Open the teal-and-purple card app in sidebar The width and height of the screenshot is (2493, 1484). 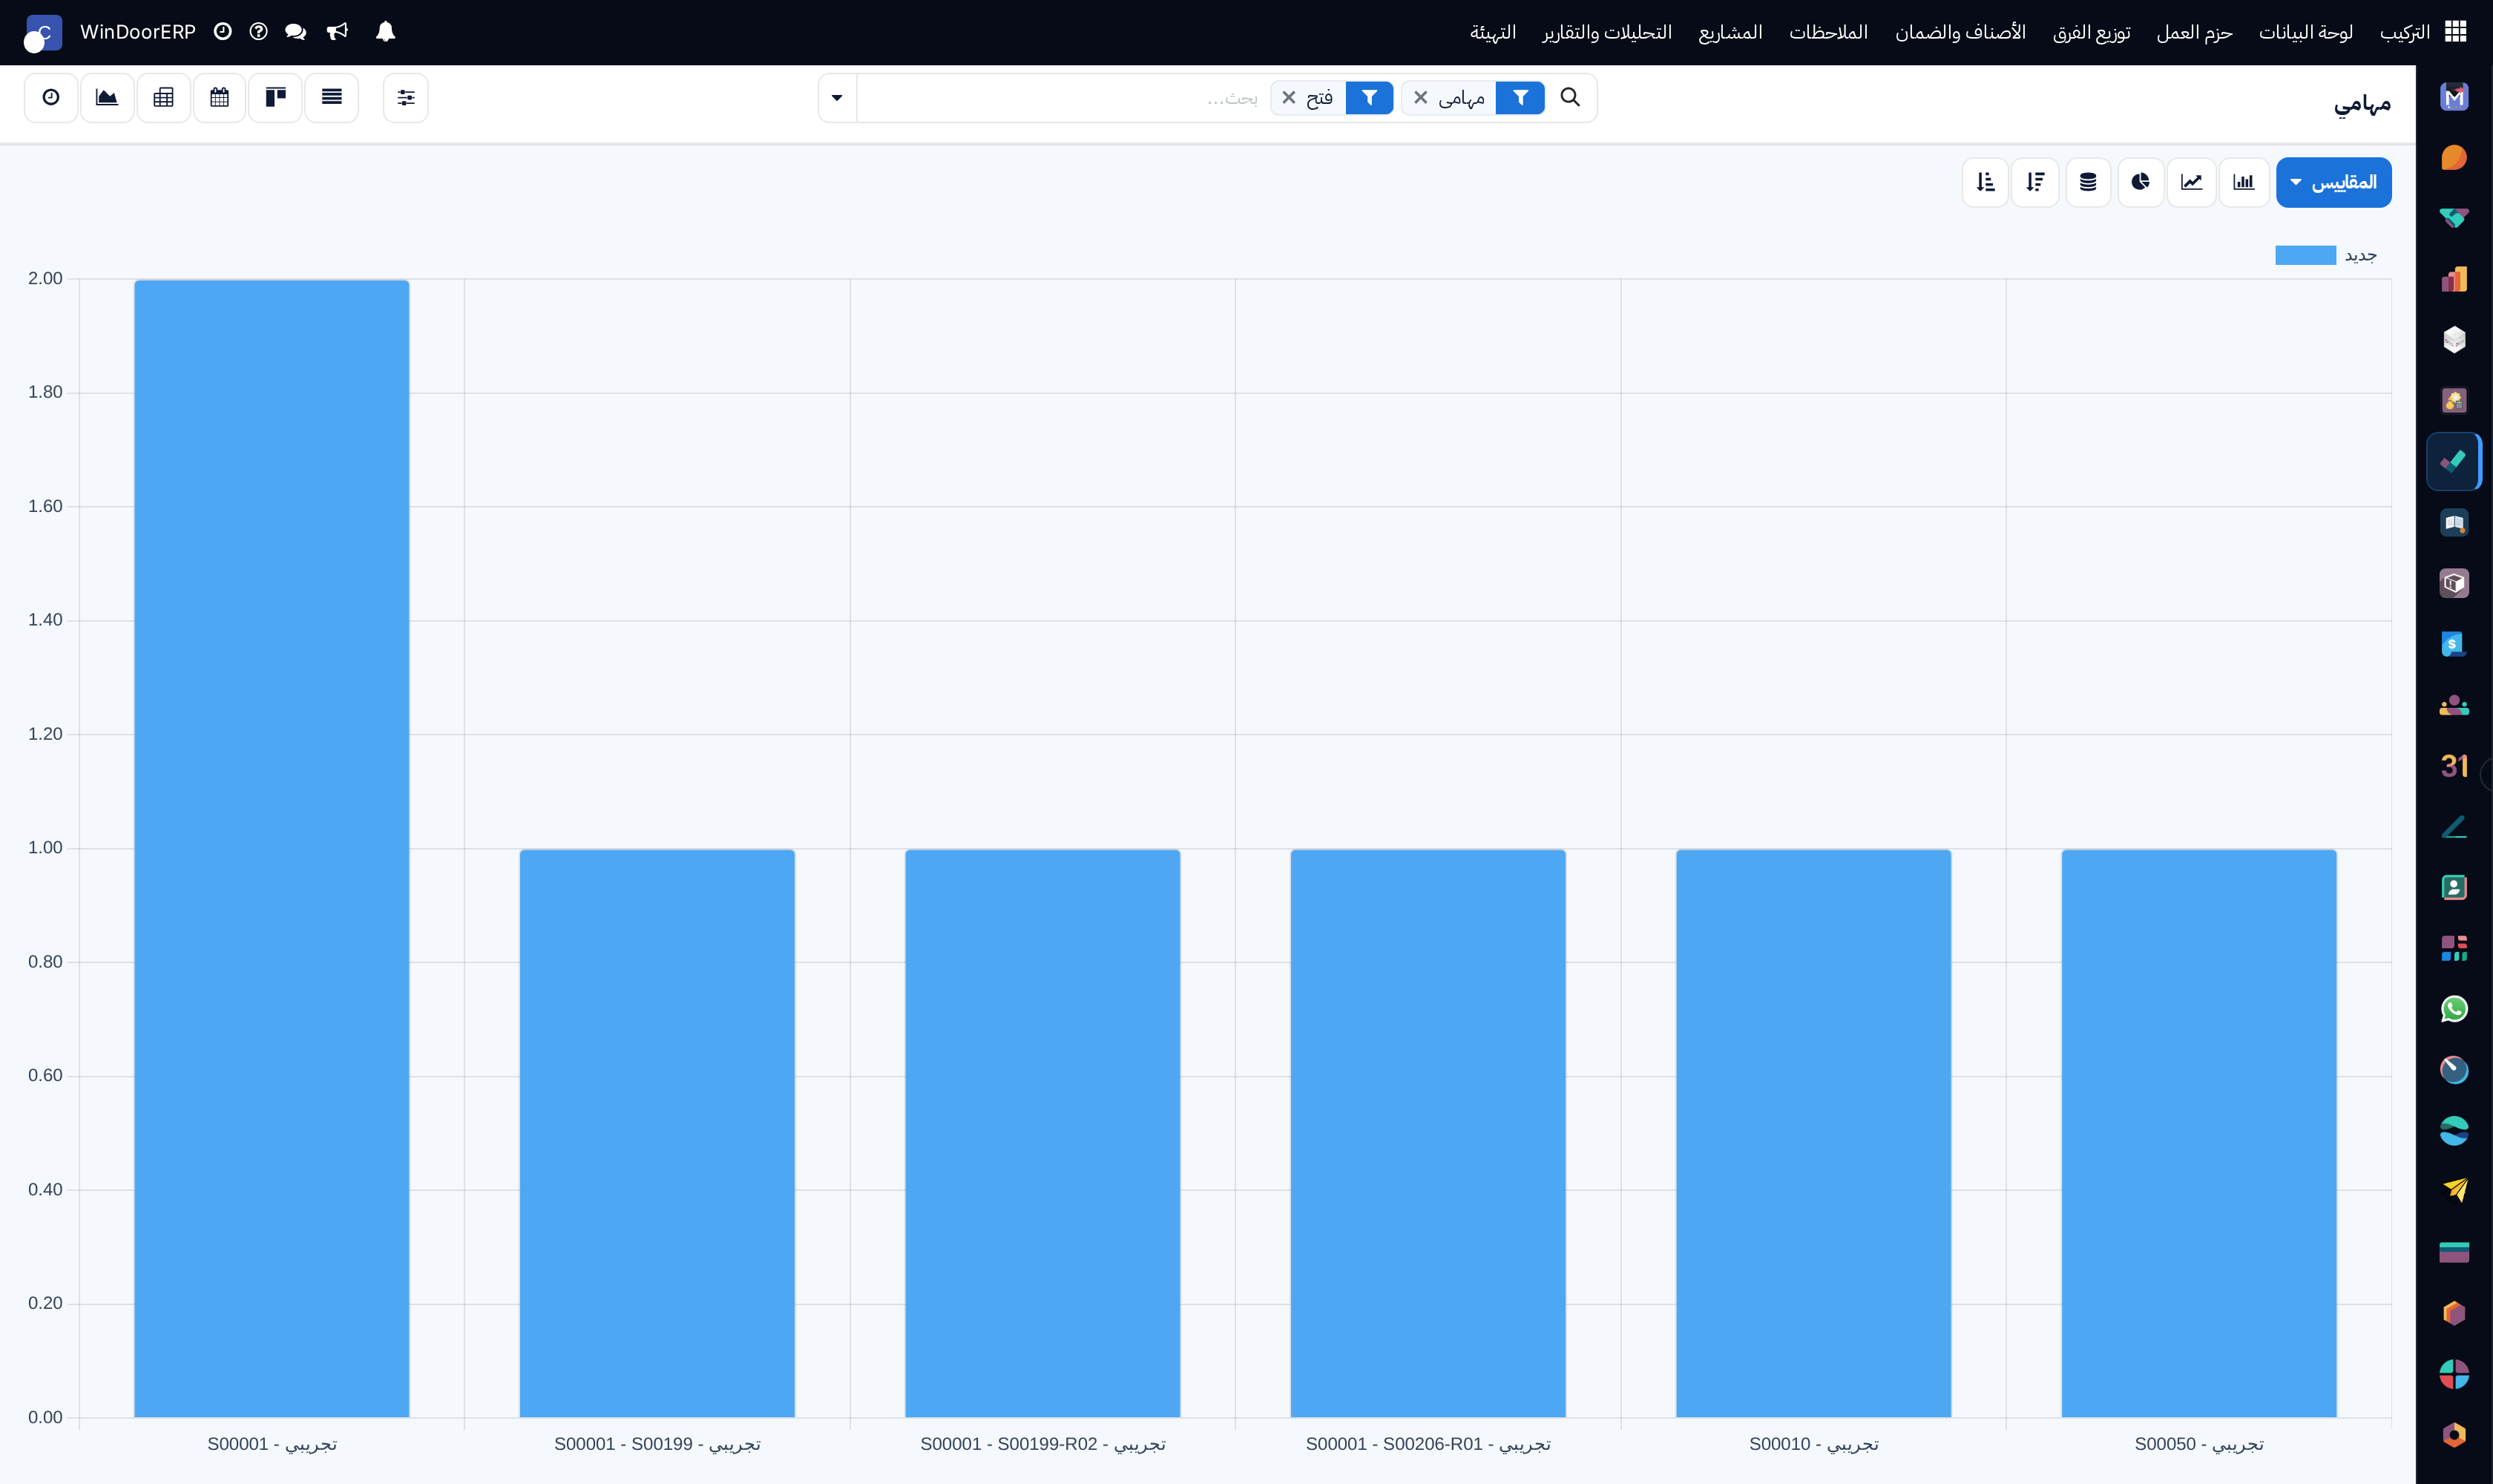2454,1252
